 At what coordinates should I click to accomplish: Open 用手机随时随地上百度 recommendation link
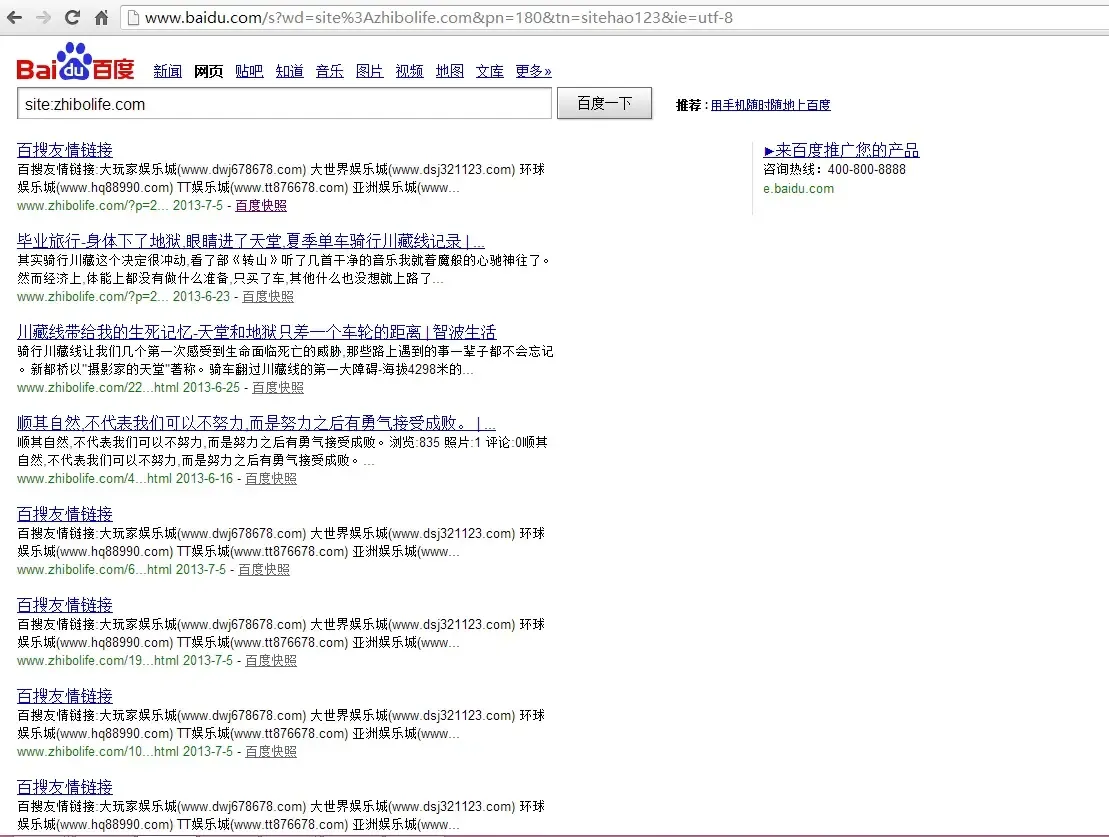click(x=770, y=105)
